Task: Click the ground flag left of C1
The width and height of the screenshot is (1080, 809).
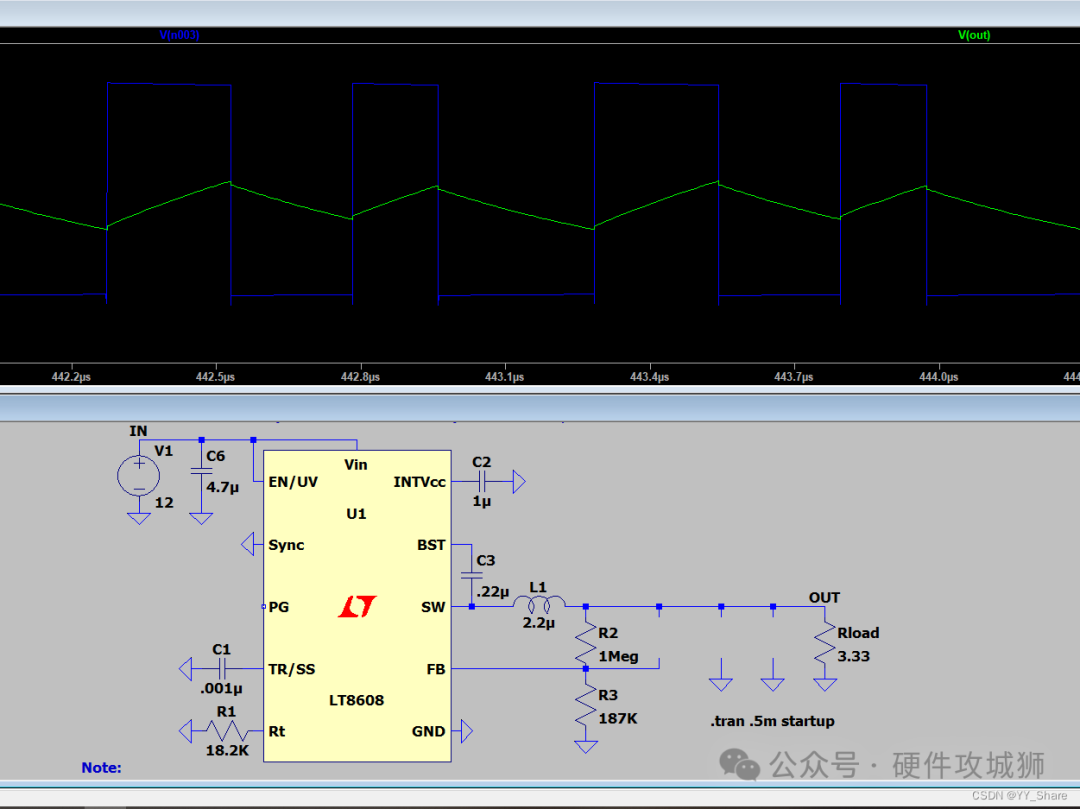Action: coord(185,669)
